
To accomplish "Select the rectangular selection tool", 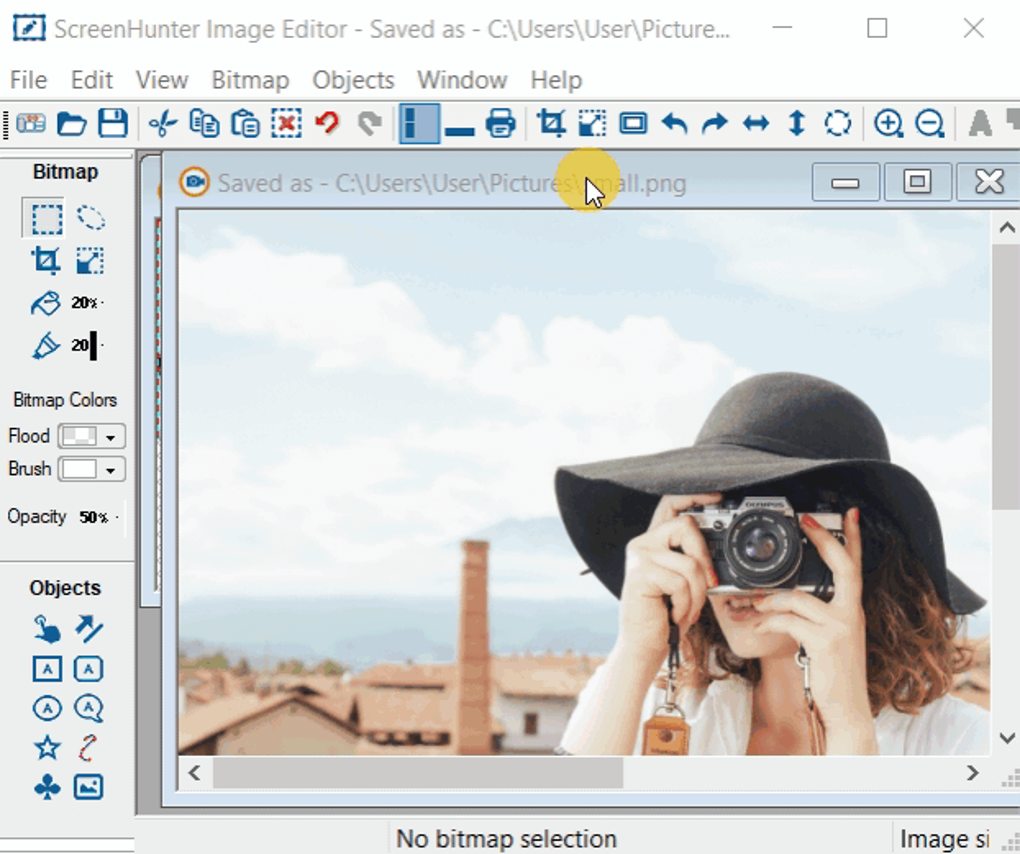I will [46, 217].
